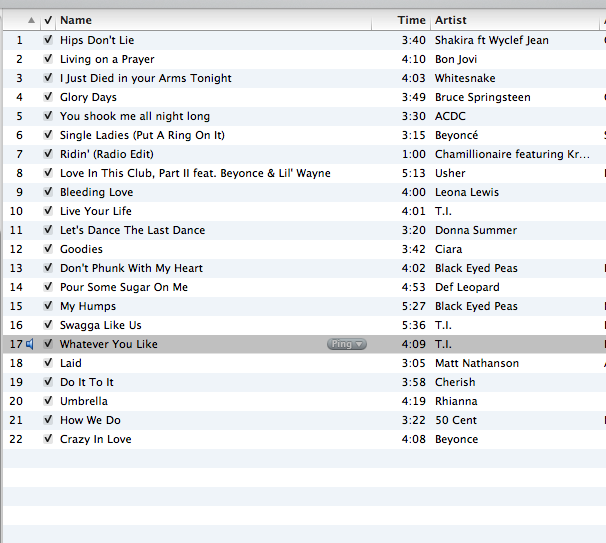Select the song Do It To It

point(87,382)
